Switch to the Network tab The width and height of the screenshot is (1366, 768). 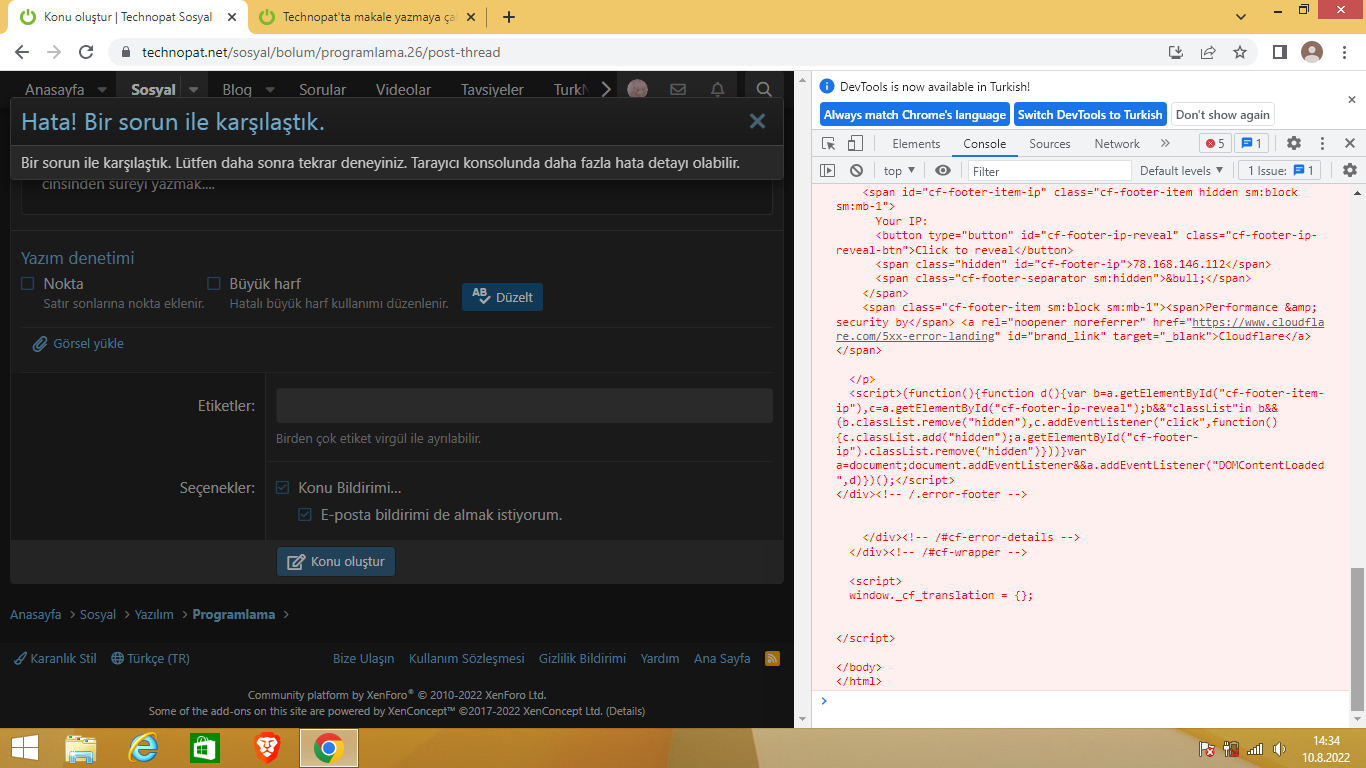tap(1117, 144)
